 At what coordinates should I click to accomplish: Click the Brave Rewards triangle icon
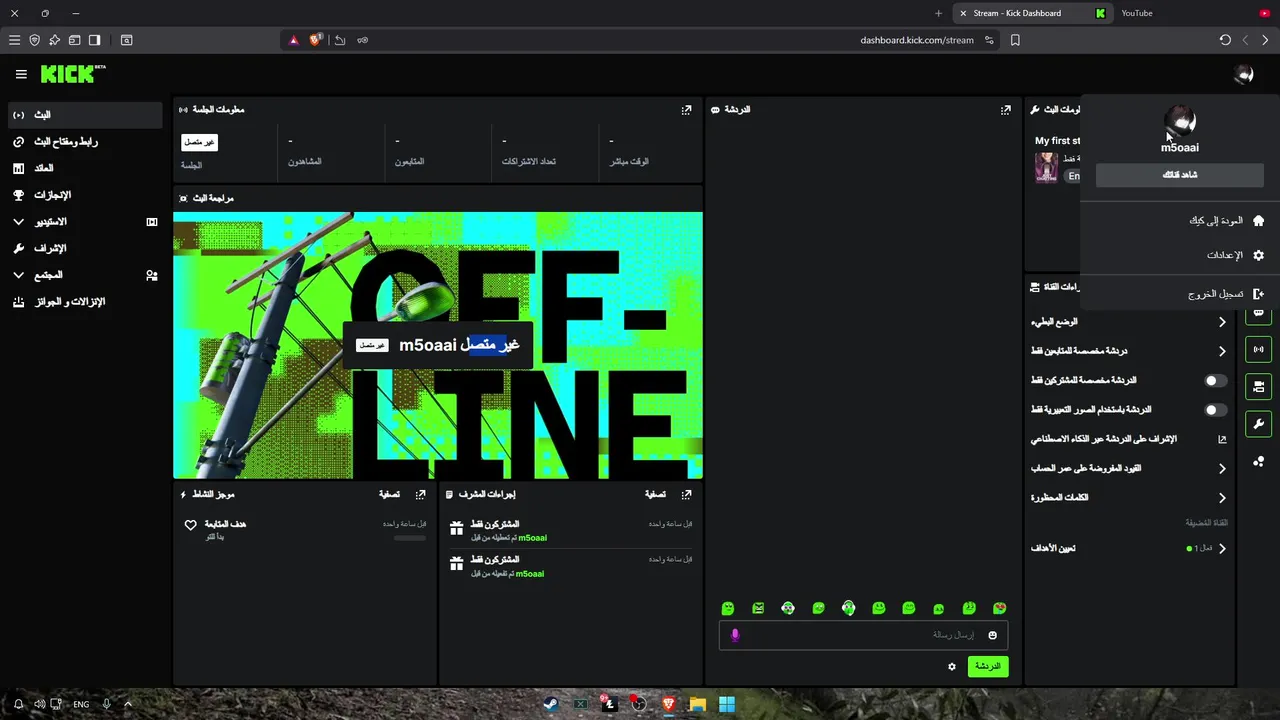pyautogui.click(x=294, y=40)
